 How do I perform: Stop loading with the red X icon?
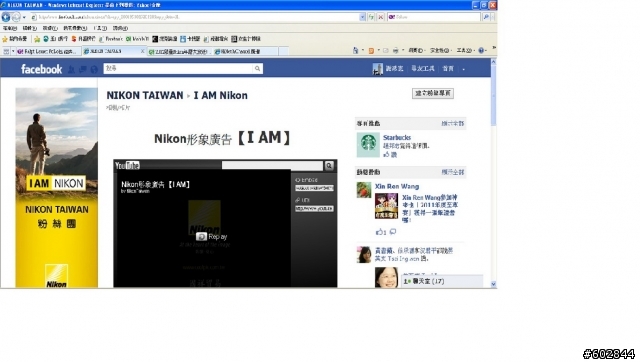[380, 17]
